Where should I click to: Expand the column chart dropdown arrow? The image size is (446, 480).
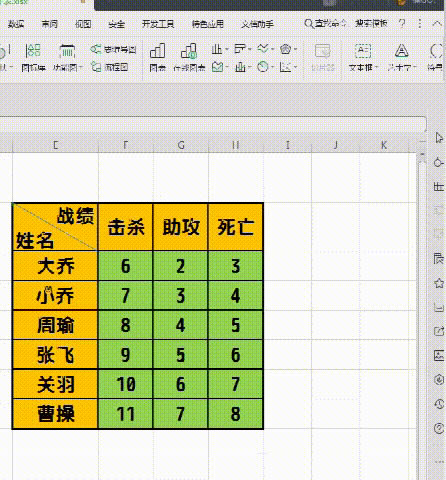[227, 49]
